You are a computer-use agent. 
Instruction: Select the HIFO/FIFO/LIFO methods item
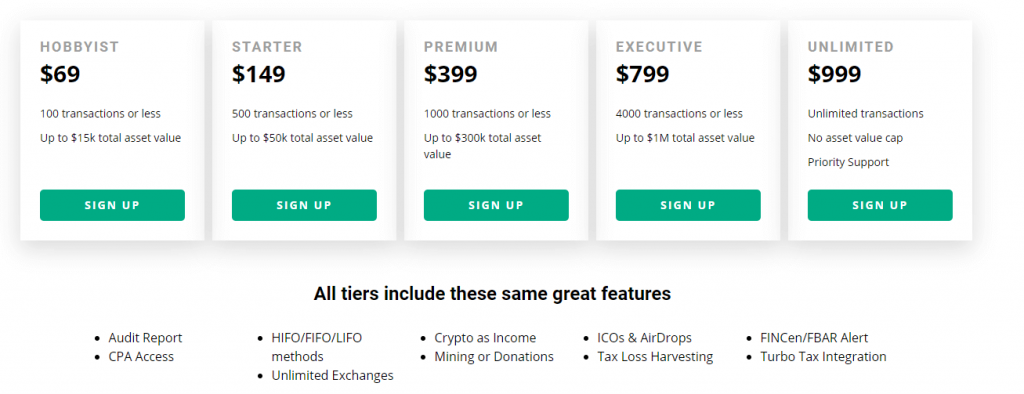[x=317, y=347]
